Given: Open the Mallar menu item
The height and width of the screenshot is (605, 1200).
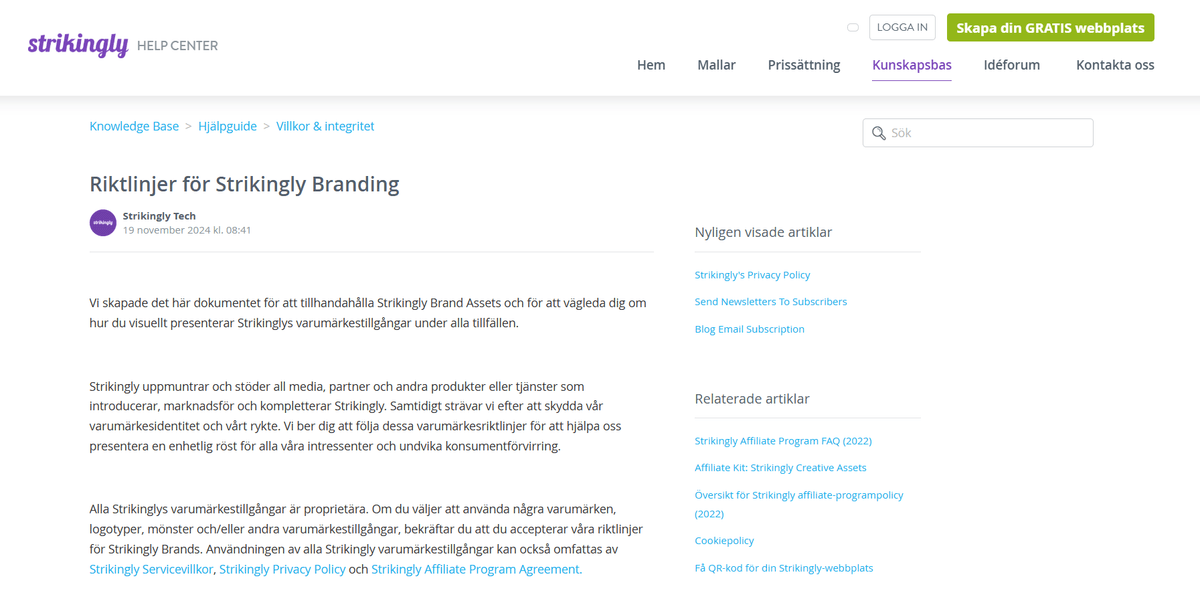Looking at the screenshot, I should tap(716, 65).
